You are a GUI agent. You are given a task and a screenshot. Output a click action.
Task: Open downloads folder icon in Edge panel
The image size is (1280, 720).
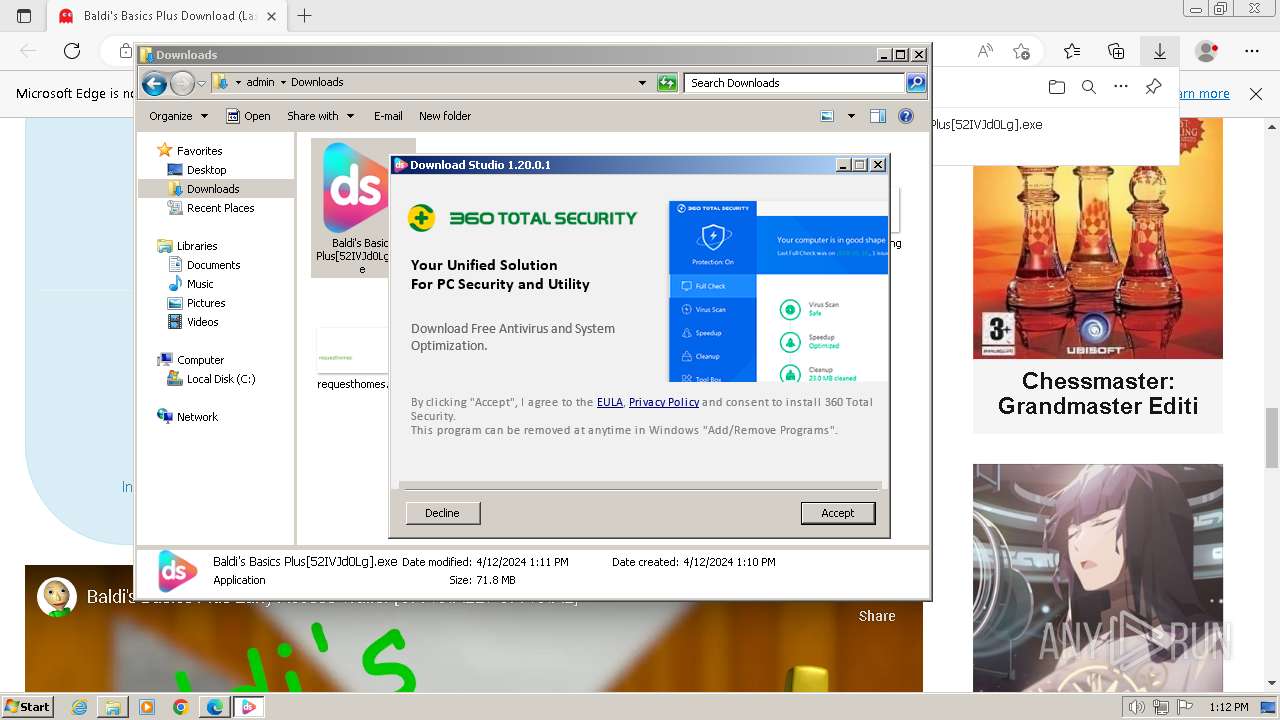pyautogui.click(x=1057, y=87)
